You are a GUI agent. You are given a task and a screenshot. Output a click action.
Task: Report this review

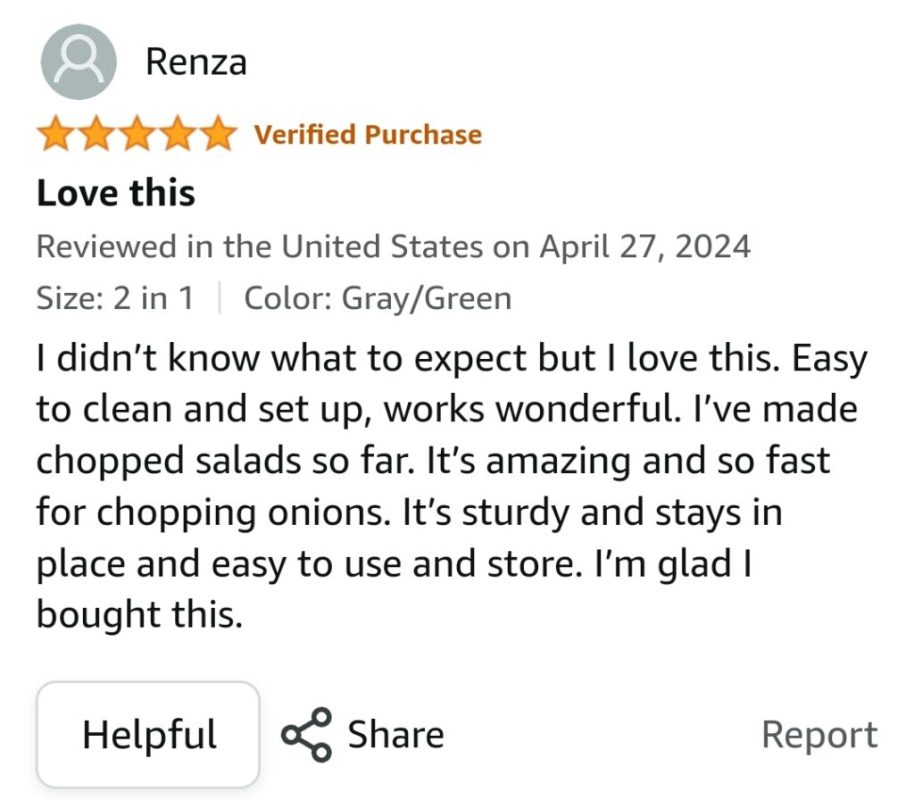click(x=820, y=735)
